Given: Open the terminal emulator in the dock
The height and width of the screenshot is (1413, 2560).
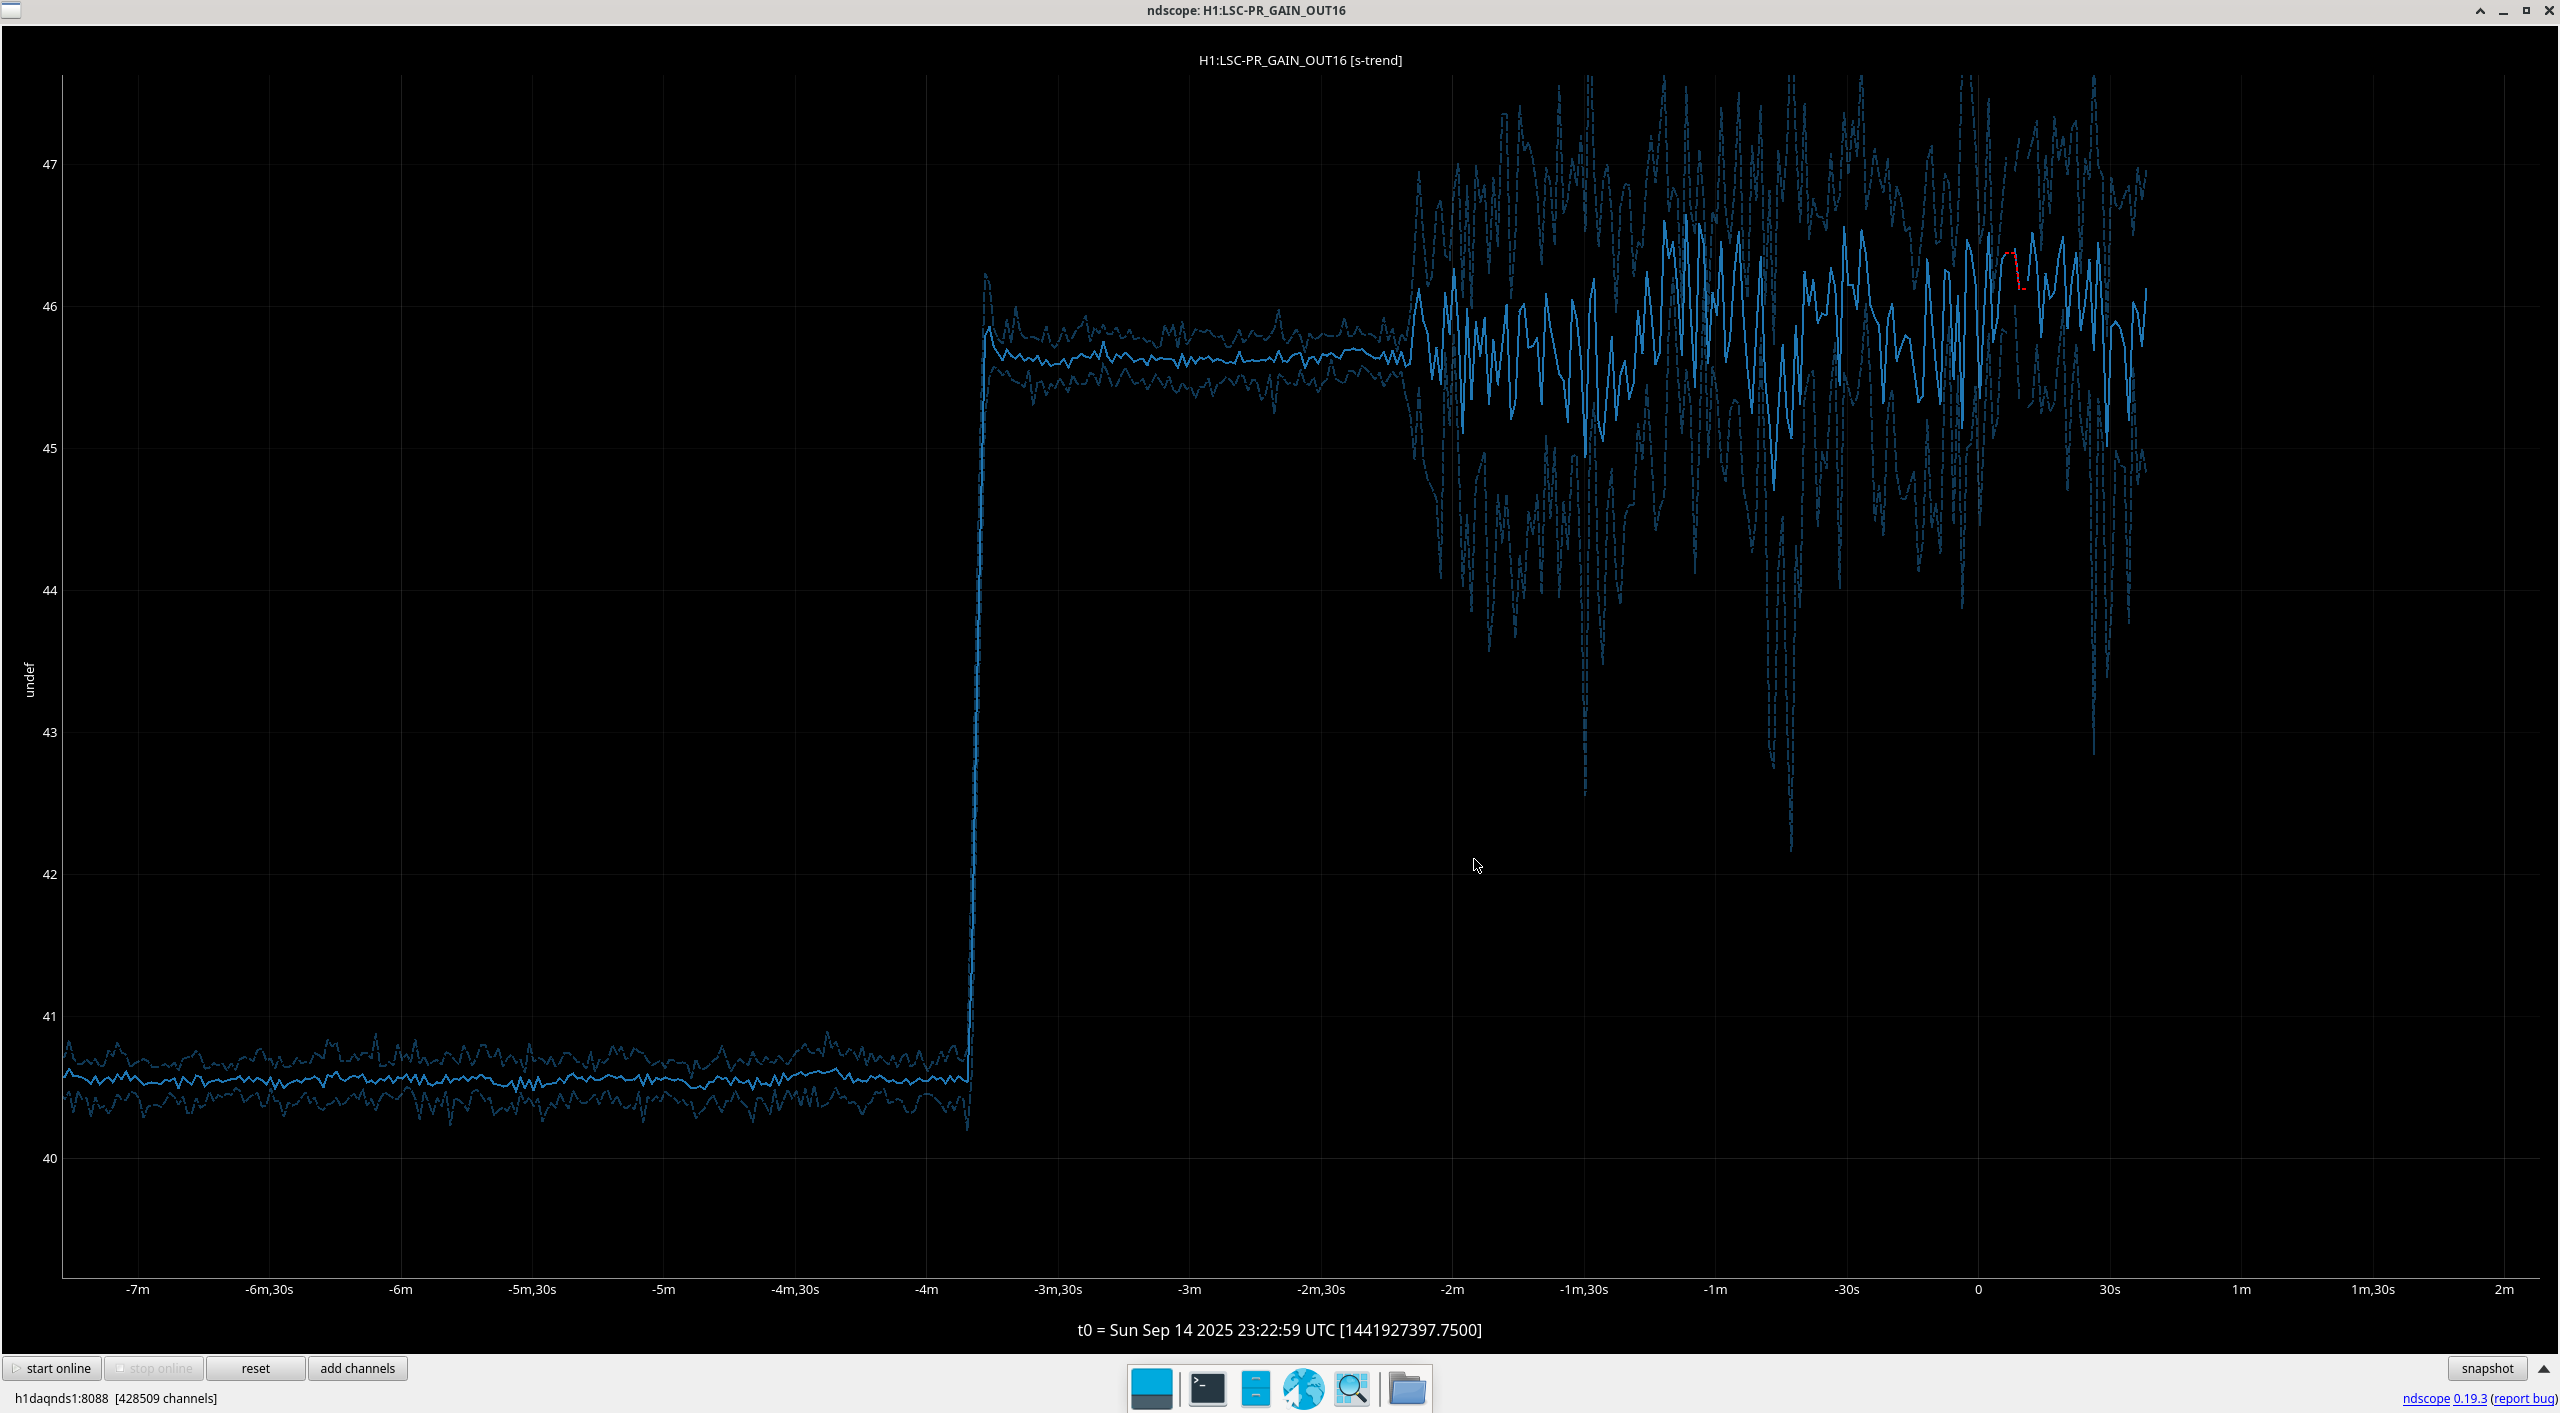Looking at the screenshot, I should point(1207,1388).
